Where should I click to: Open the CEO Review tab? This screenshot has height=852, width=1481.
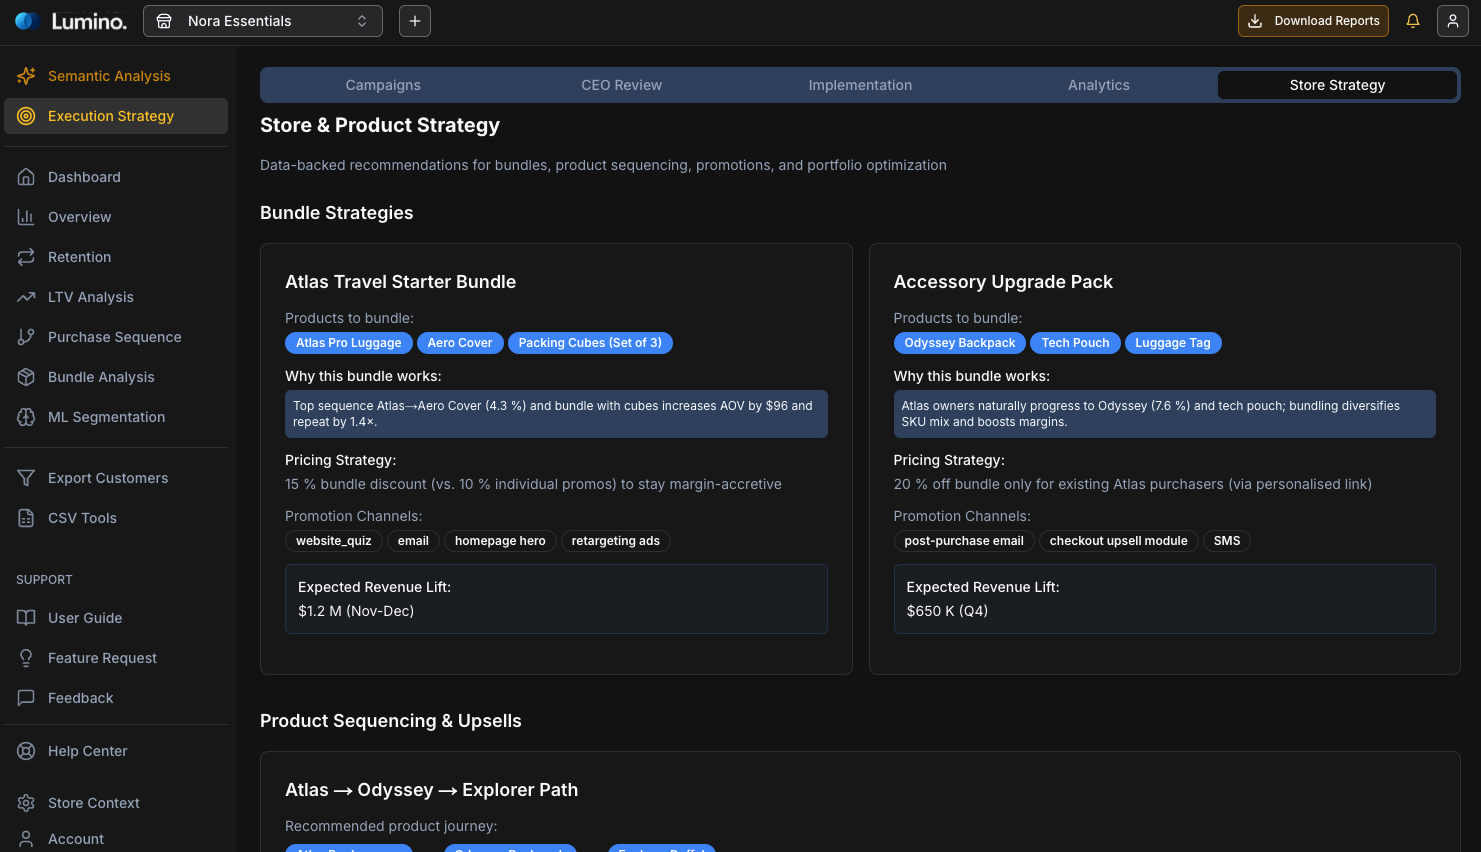click(621, 85)
